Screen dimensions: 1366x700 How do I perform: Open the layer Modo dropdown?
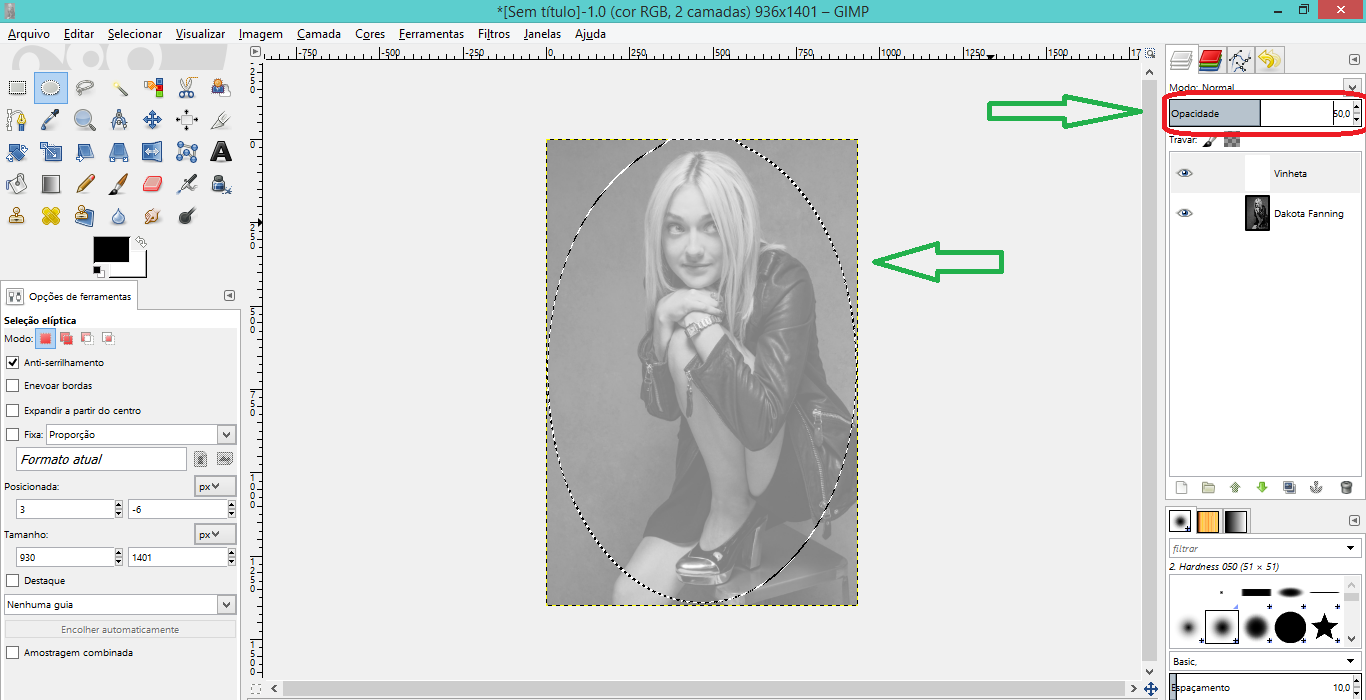(x=1352, y=87)
